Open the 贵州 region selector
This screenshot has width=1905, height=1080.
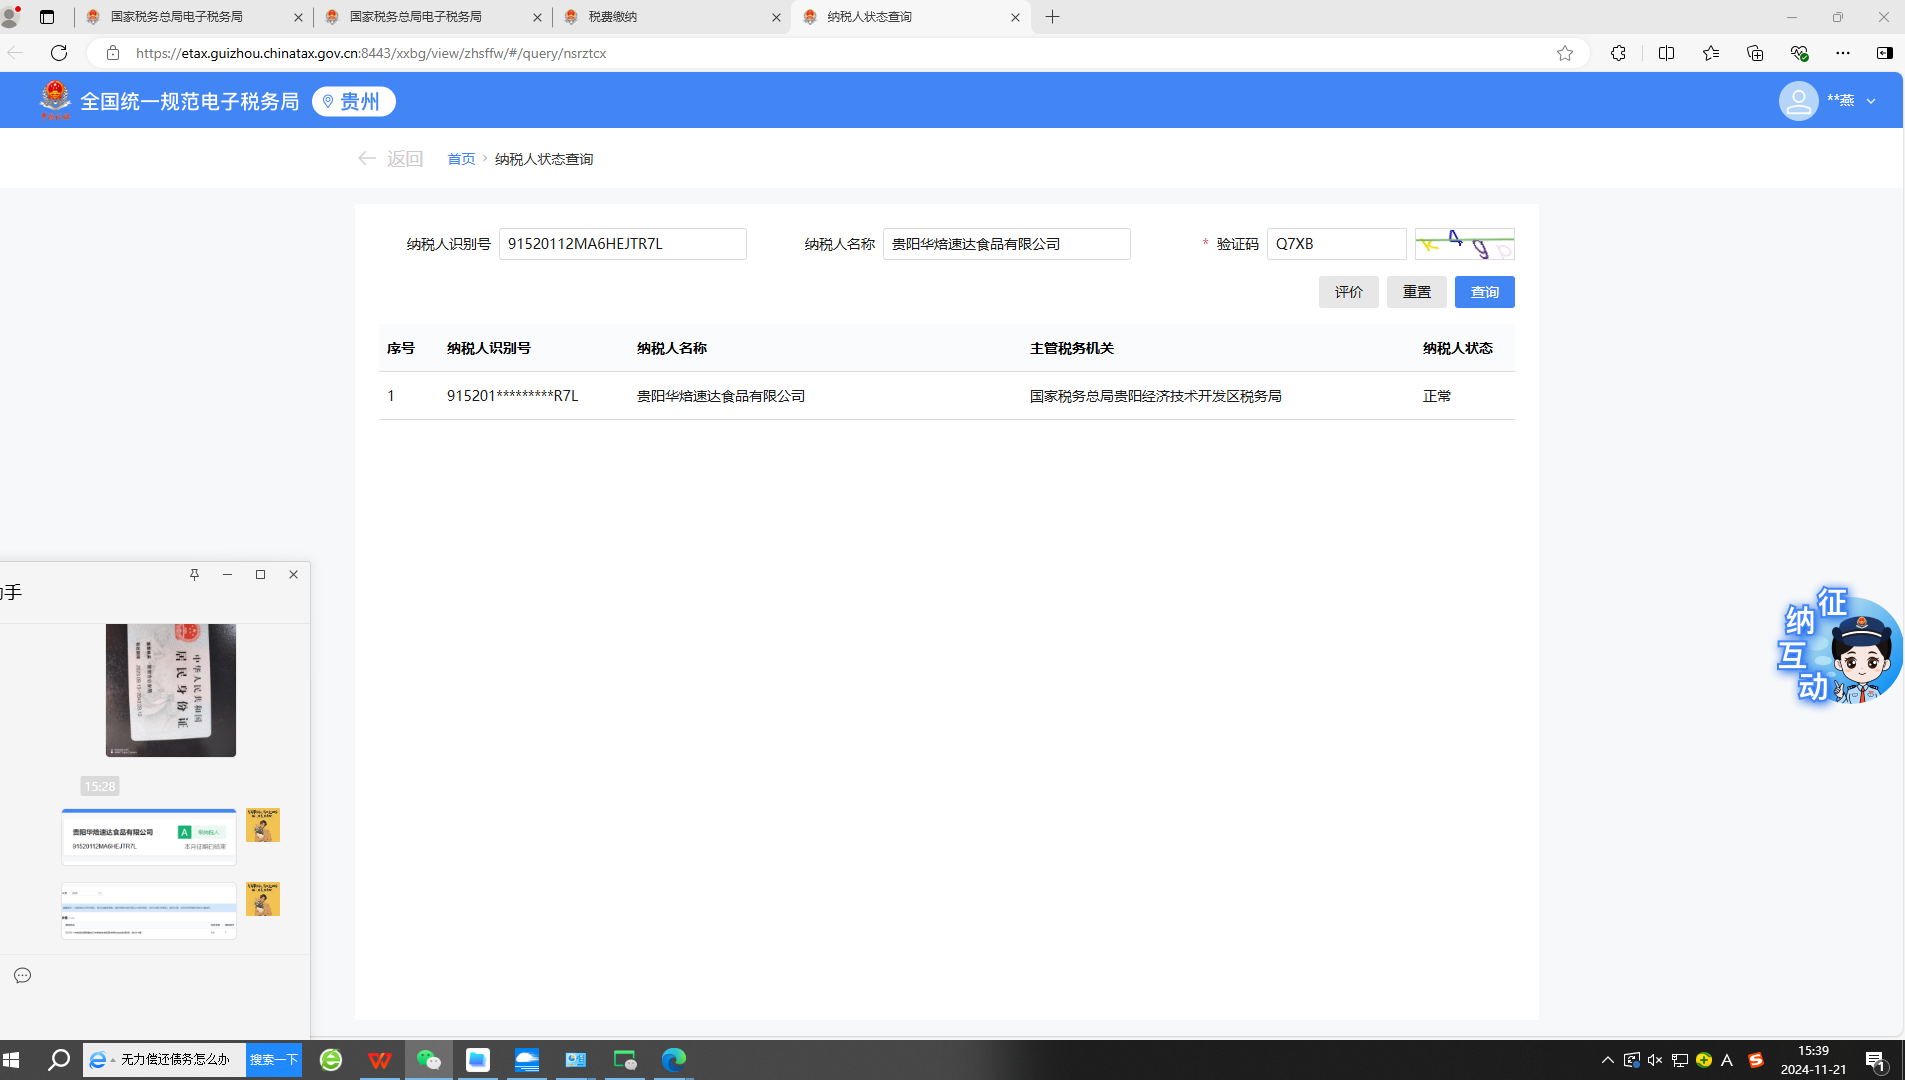tap(354, 101)
